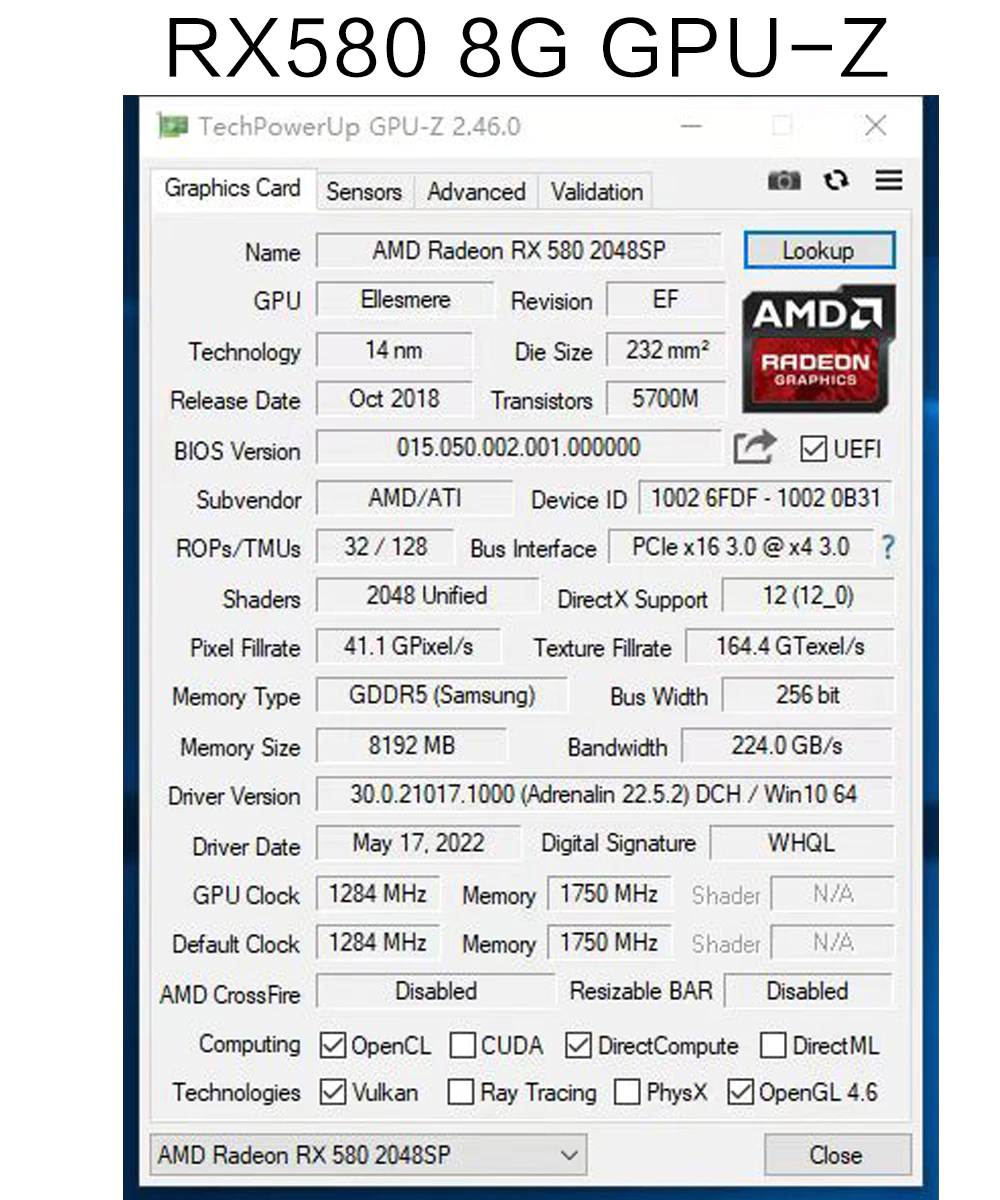Image resolution: width=1000 pixels, height=1200 pixels.
Task: Click the ROPs/TMUs field 32 / 128
Action: pos(385,547)
